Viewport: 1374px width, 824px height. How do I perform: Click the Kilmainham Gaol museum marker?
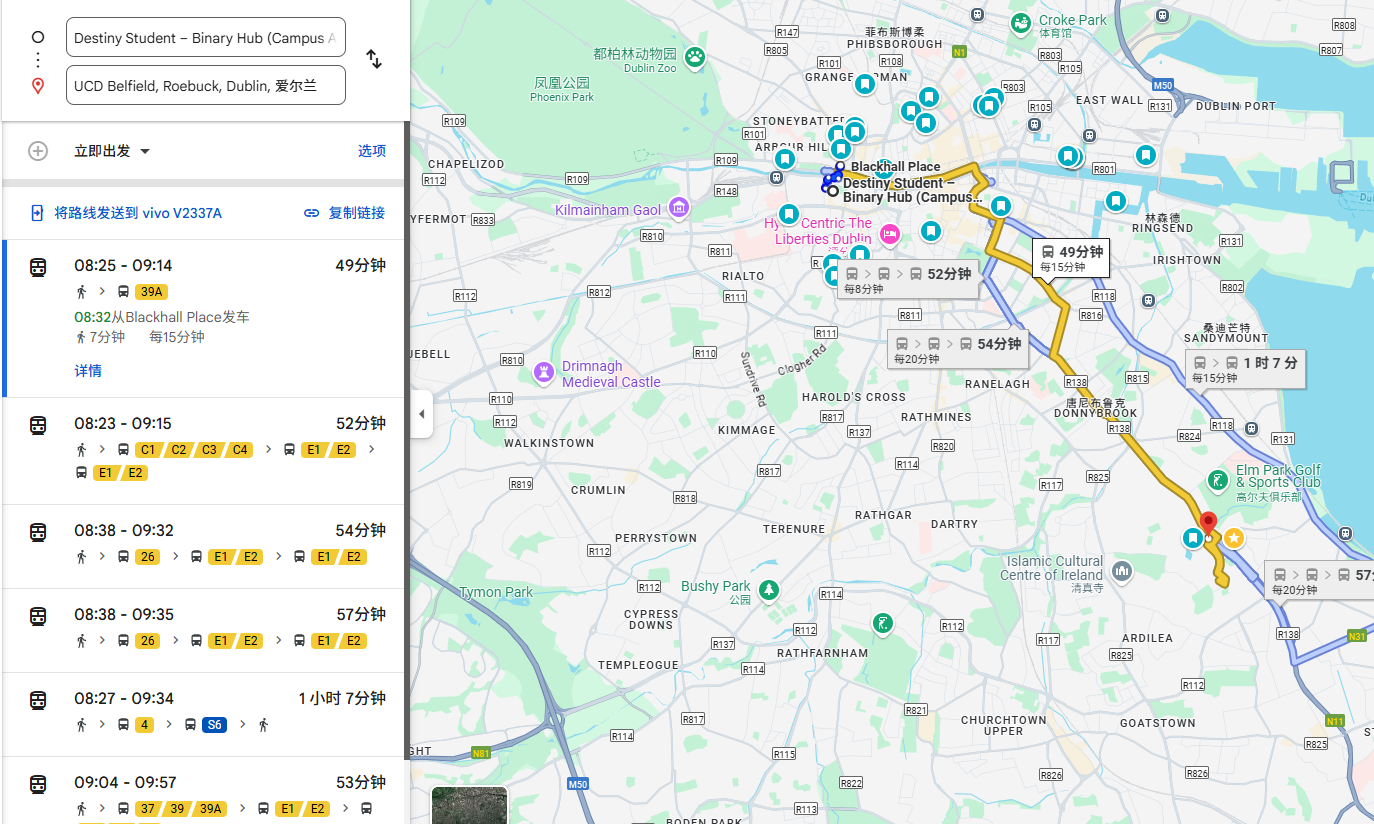pos(679,208)
